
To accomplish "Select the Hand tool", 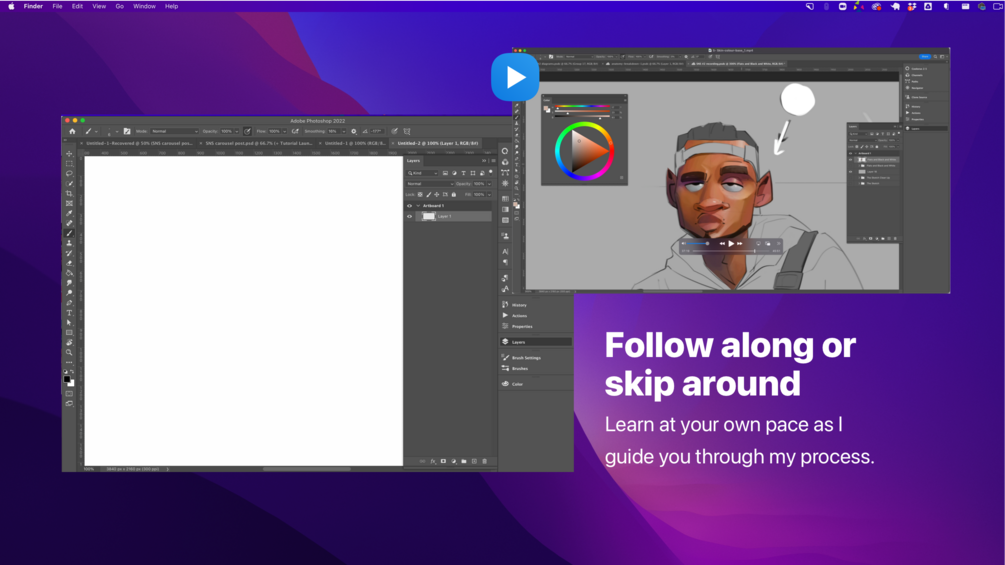I will coord(69,343).
